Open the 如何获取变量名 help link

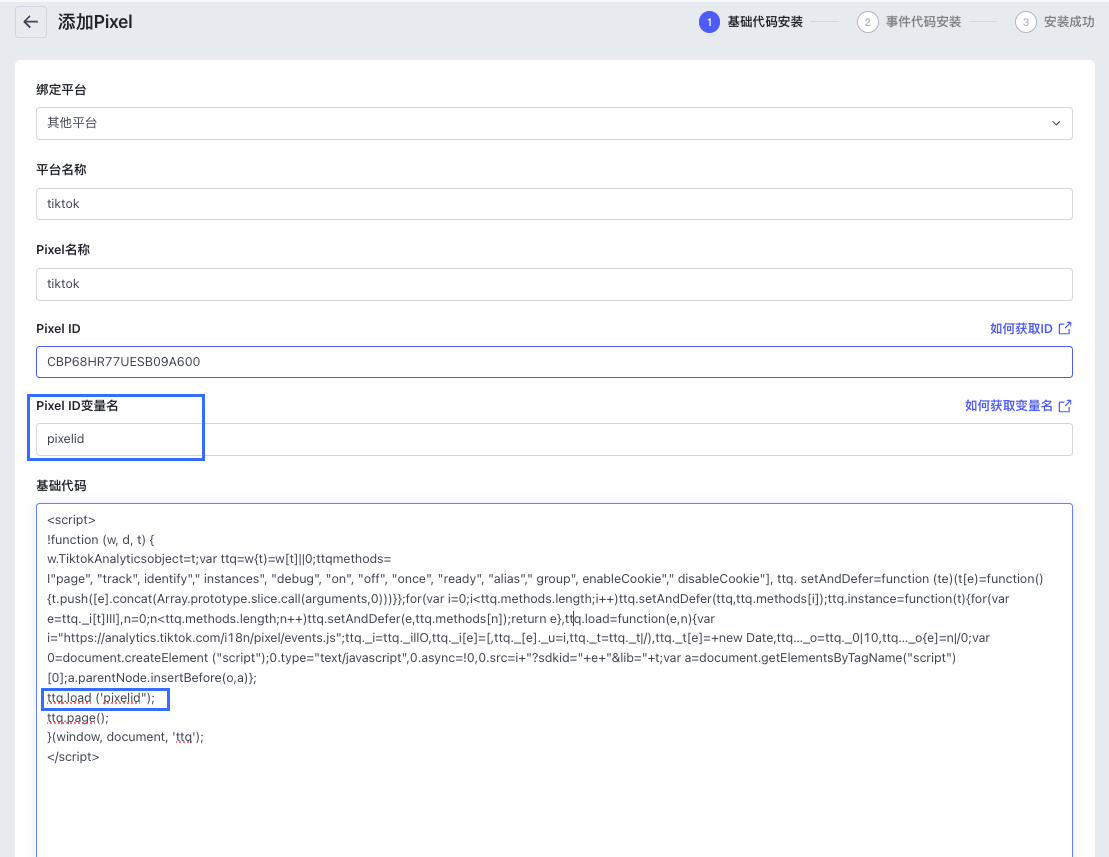pyautogui.click(x=1009, y=406)
